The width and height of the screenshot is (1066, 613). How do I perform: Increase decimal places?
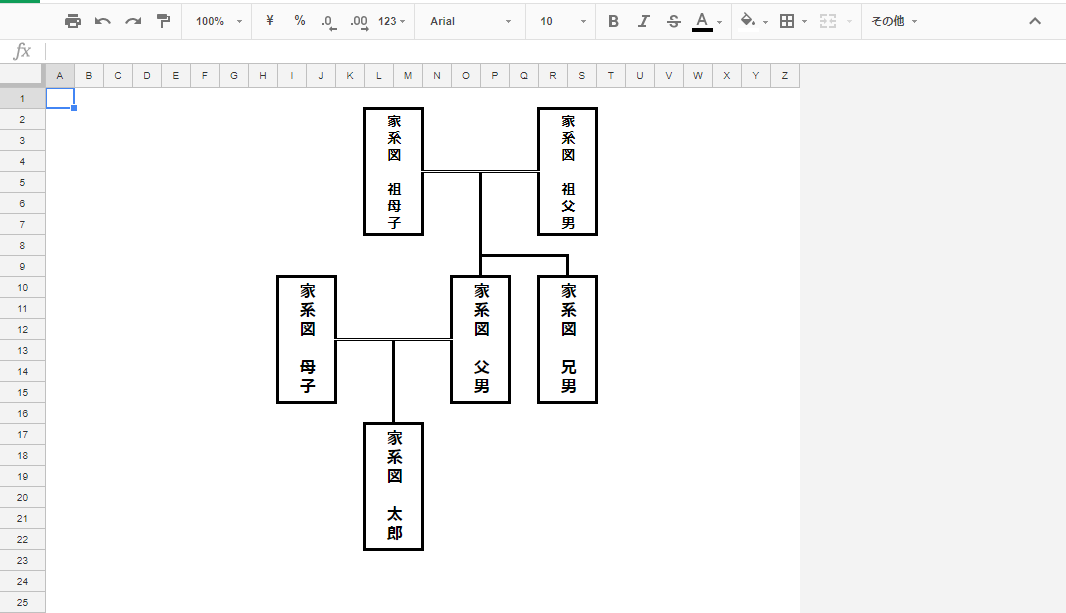pos(359,21)
